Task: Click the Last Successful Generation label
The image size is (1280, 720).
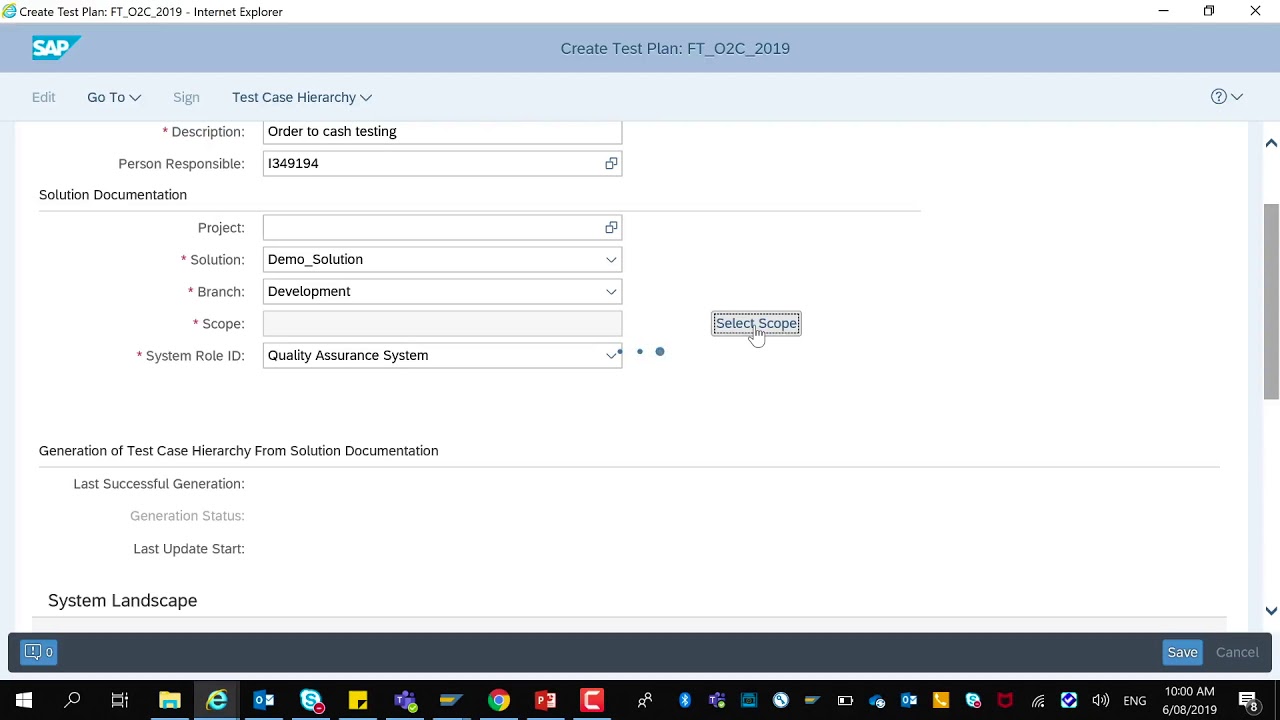Action: (158, 483)
